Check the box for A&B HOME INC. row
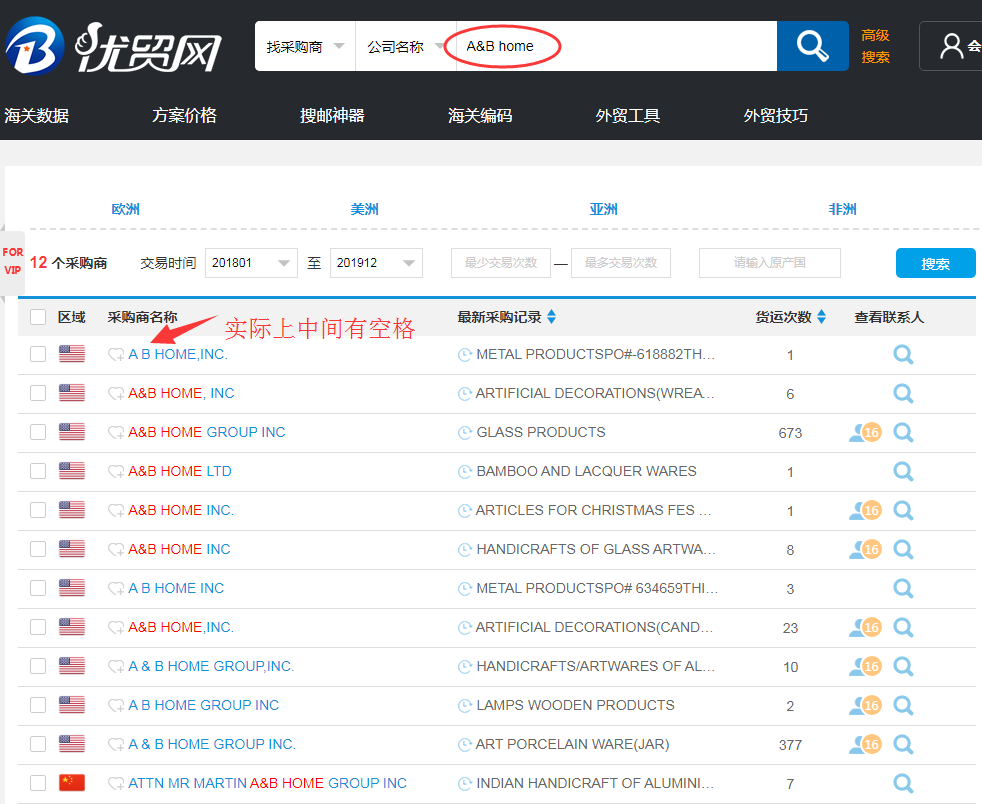The width and height of the screenshot is (982, 804). 38,510
